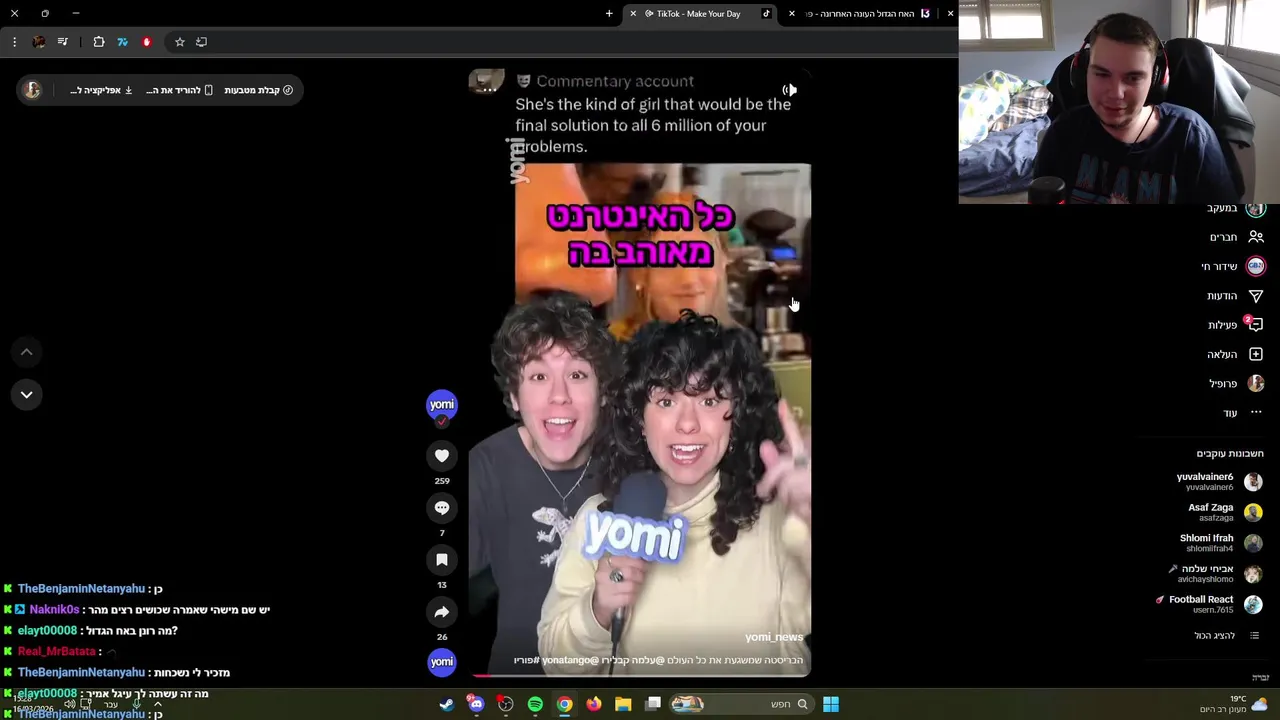1280x720 pixels.
Task: Open Messages (הודעות) in sidebar
Action: pyautogui.click(x=1235, y=296)
